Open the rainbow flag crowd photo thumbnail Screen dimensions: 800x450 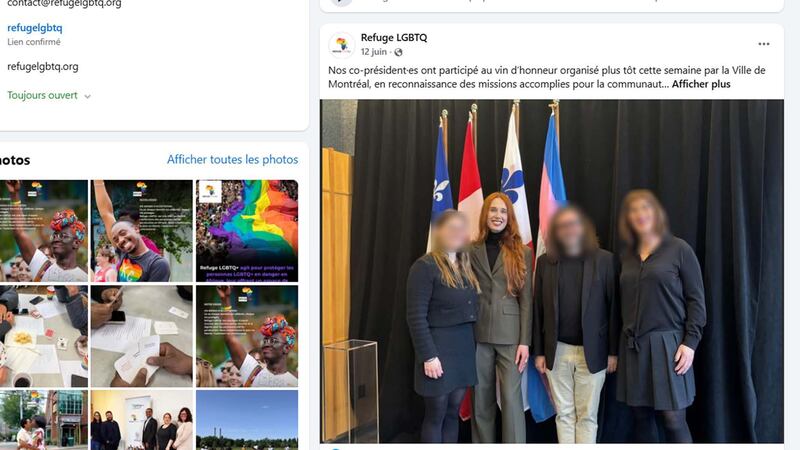[x=247, y=231]
